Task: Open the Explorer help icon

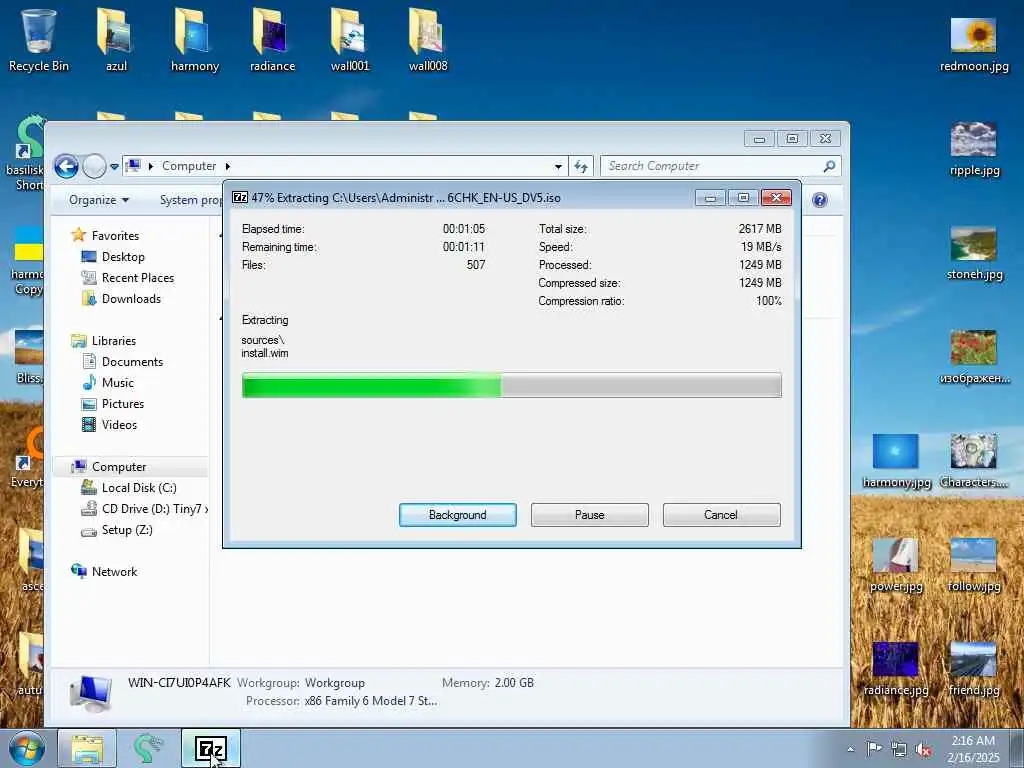Action: pyautogui.click(x=820, y=200)
